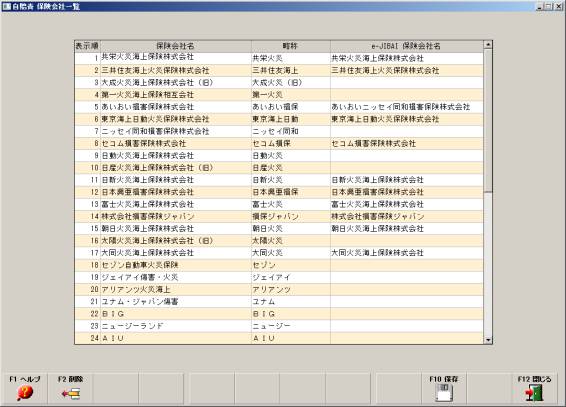This screenshot has width=566, height=407.
Task: Click the F2 削除 delete button
Action: coord(70,388)
